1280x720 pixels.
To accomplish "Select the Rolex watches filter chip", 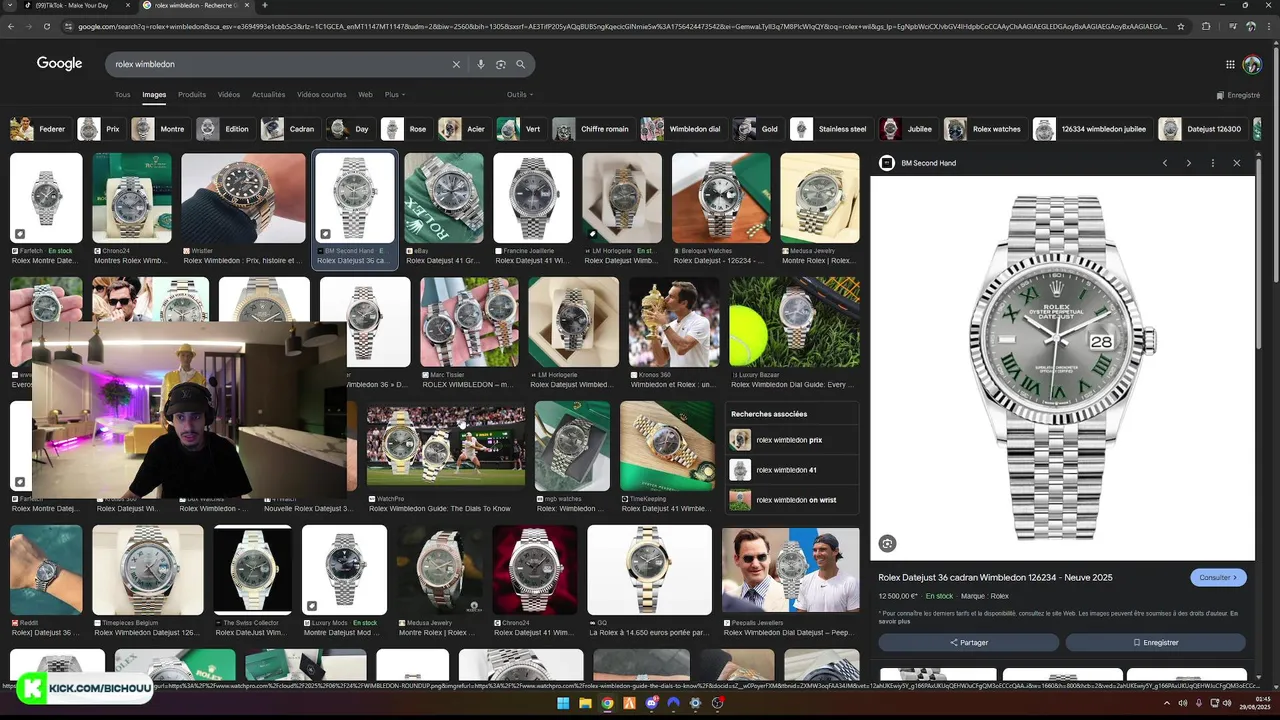I will [984, 129].
